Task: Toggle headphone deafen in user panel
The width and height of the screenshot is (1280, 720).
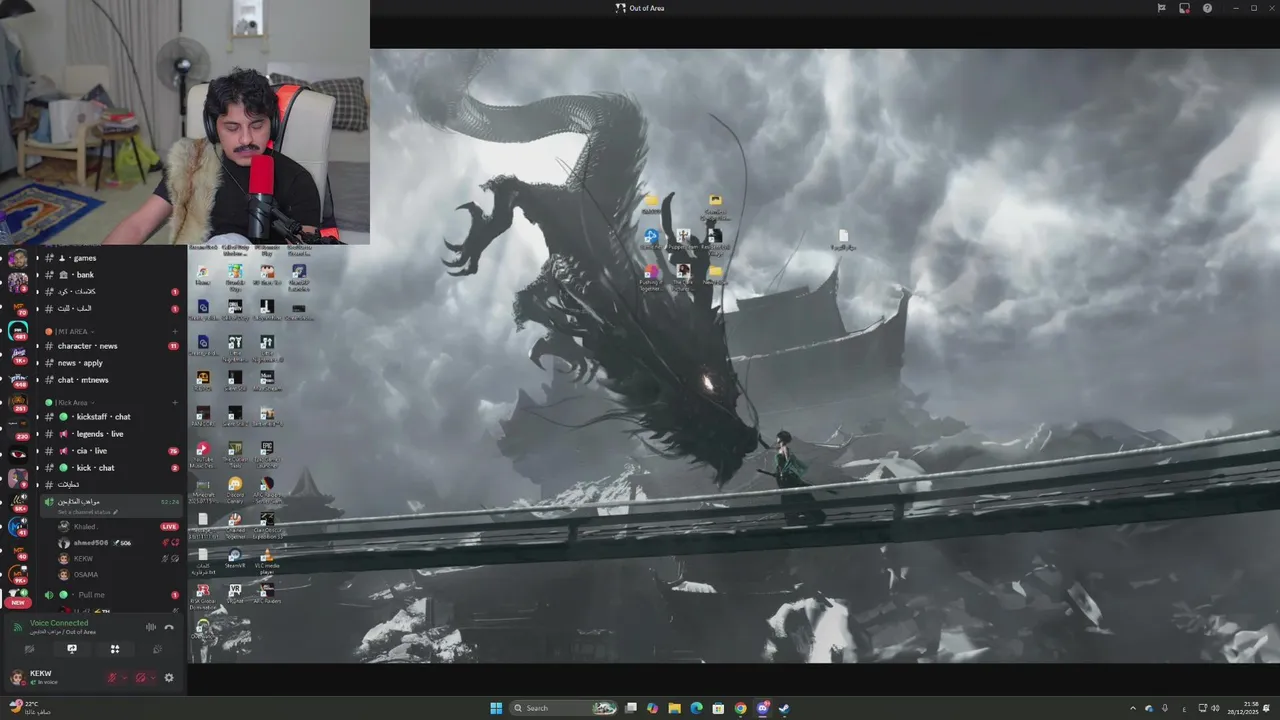Action: point(141,678)
